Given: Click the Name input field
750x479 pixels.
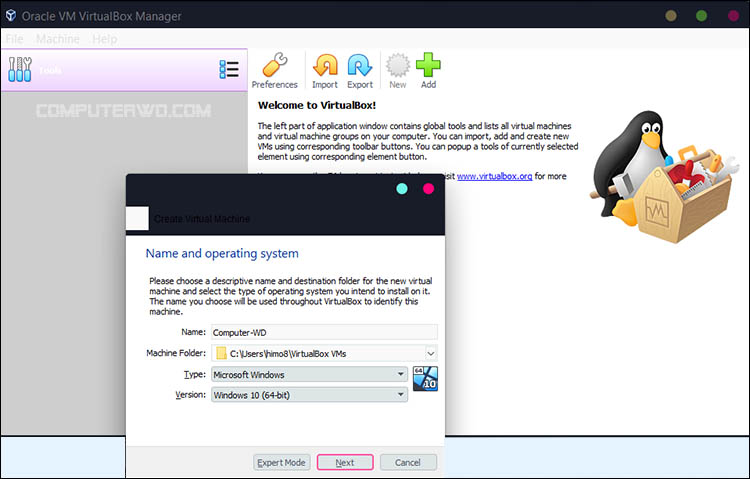Looking at the screenshot, I should tap(324, 332).
